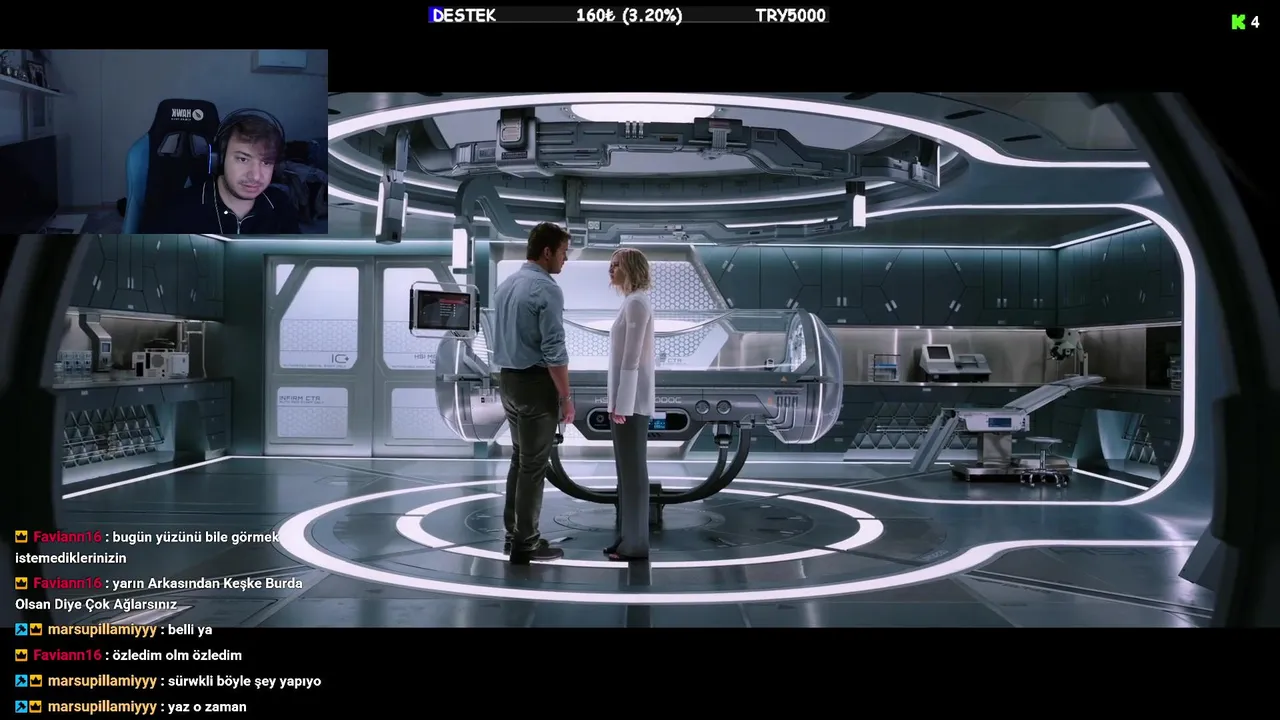Click crown badge beside 'yarın Arkasından' message
Image resolution: width=1280 pixels, height=720 pixels.
[x=22, y=583]
